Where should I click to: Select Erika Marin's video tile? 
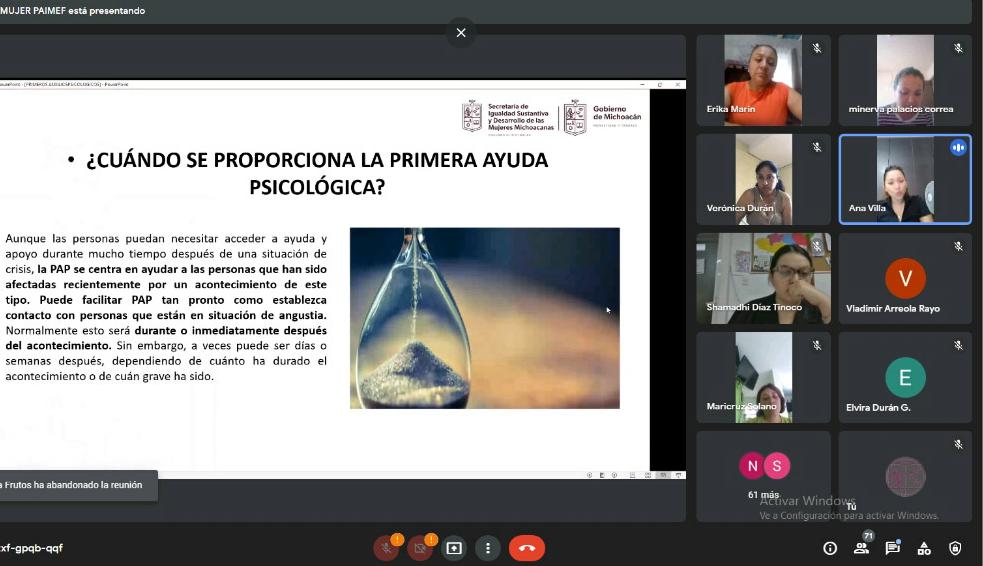(763, 80)
